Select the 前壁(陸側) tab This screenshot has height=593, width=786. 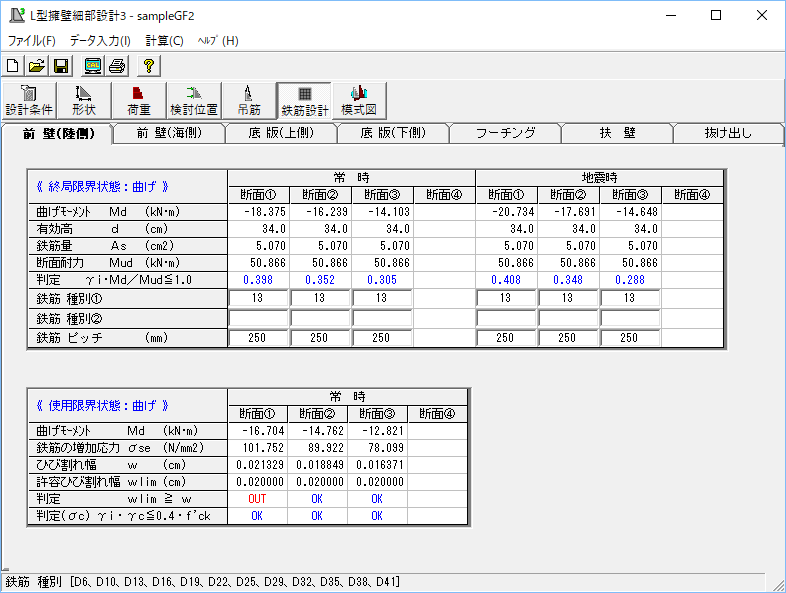point(58,133)
